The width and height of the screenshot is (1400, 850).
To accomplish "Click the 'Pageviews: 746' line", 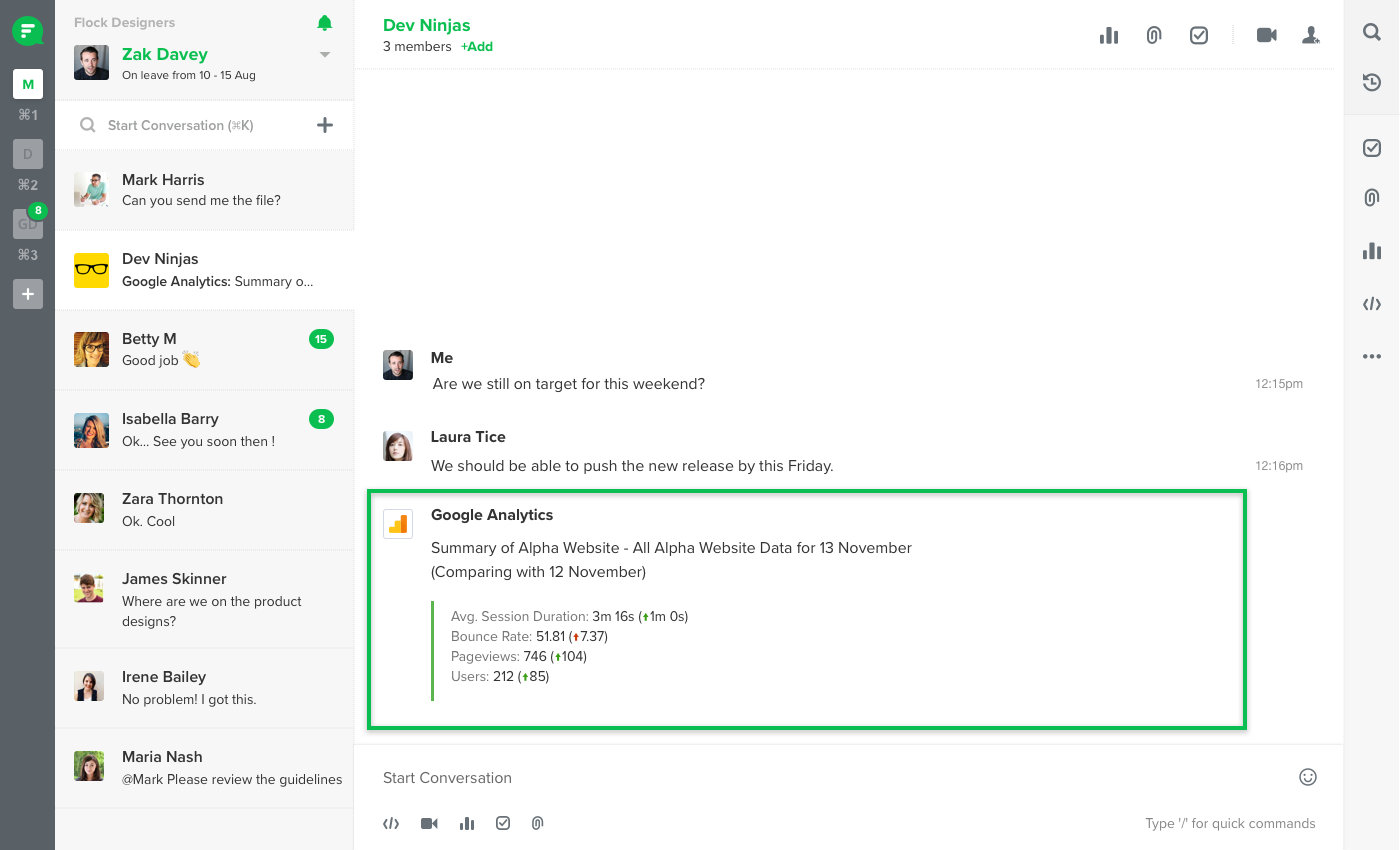I will click(519, 657).
